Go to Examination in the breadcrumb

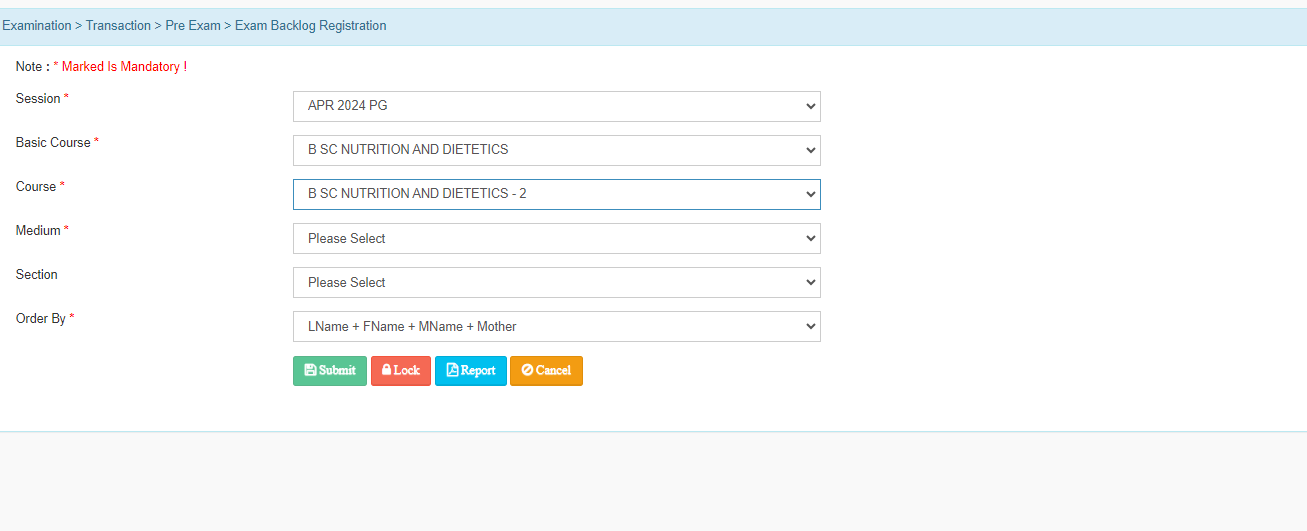37,26
